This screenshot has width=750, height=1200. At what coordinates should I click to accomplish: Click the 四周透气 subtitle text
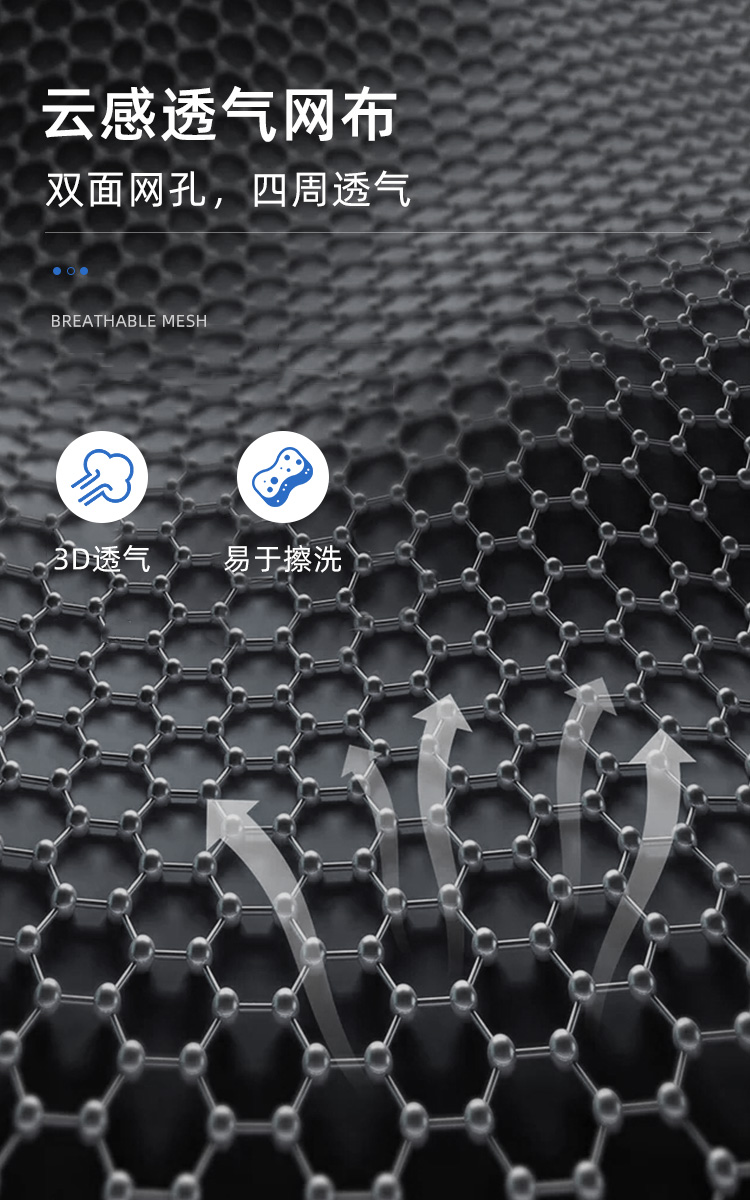click(x=330, y=190)
